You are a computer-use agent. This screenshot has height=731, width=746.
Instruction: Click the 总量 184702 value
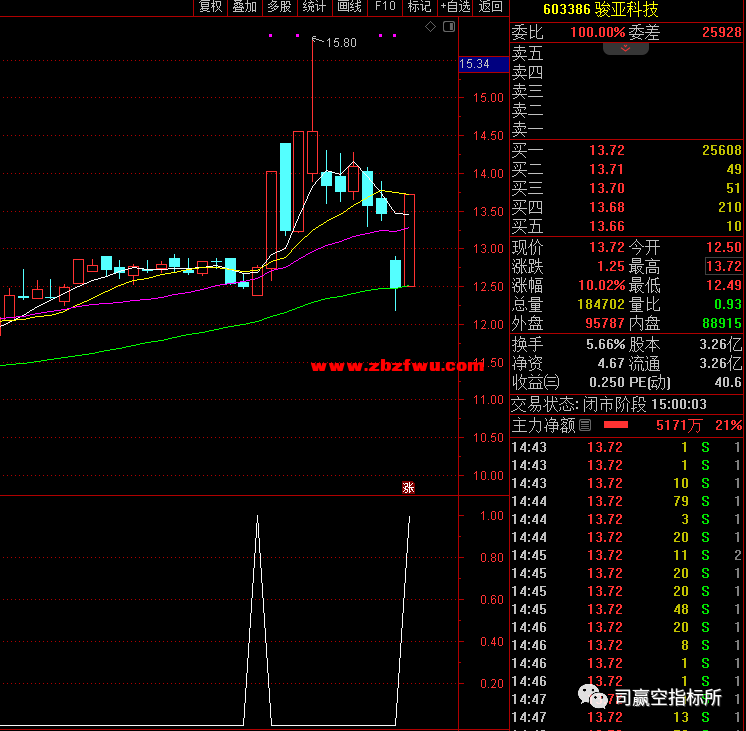coord(600,305)
